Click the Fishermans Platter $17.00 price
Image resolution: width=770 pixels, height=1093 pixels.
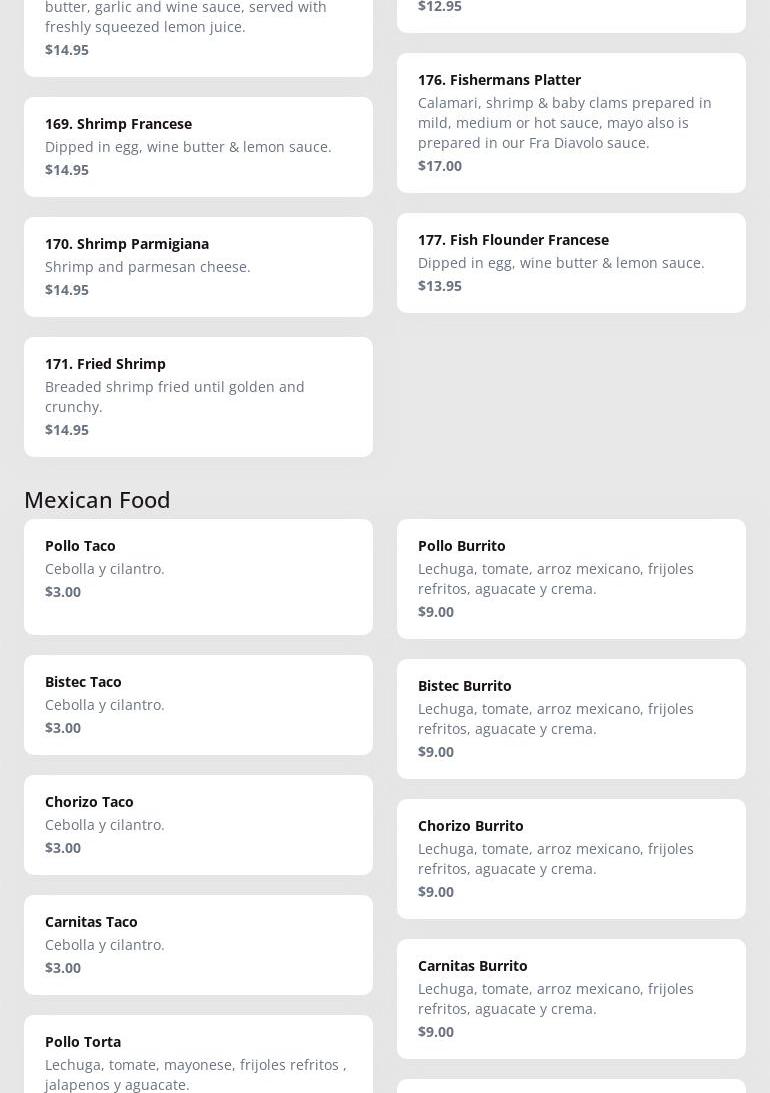click(440, 166)
